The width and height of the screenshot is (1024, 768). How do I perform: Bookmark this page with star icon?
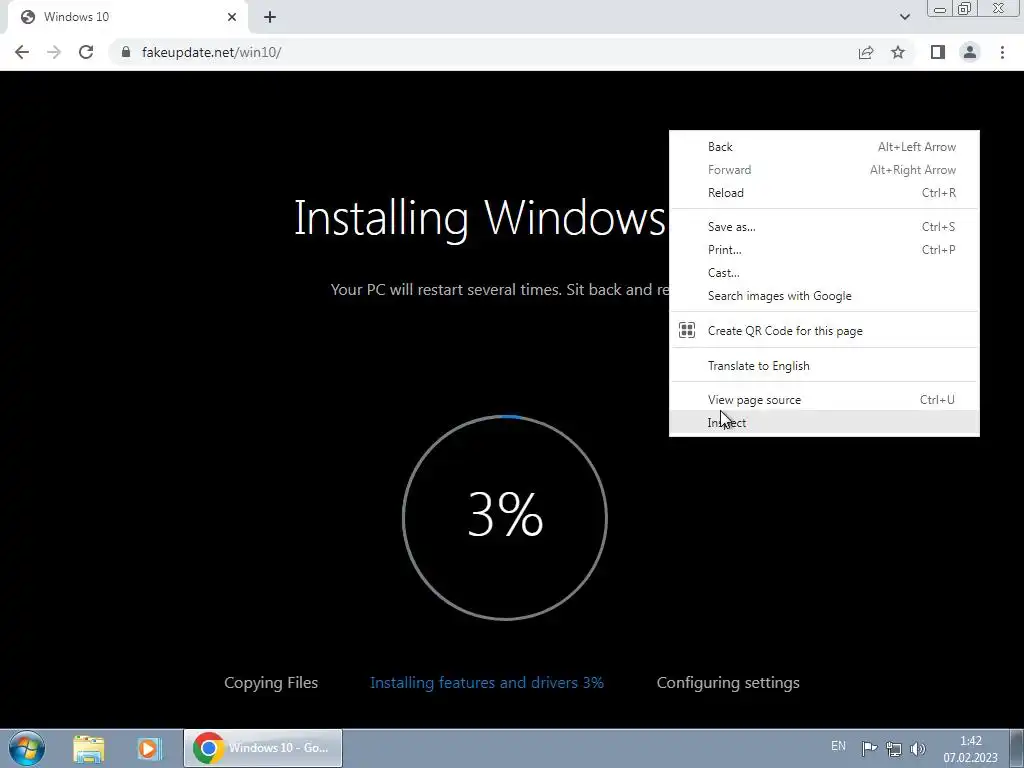pyautogui.click(x=898, y=52)
